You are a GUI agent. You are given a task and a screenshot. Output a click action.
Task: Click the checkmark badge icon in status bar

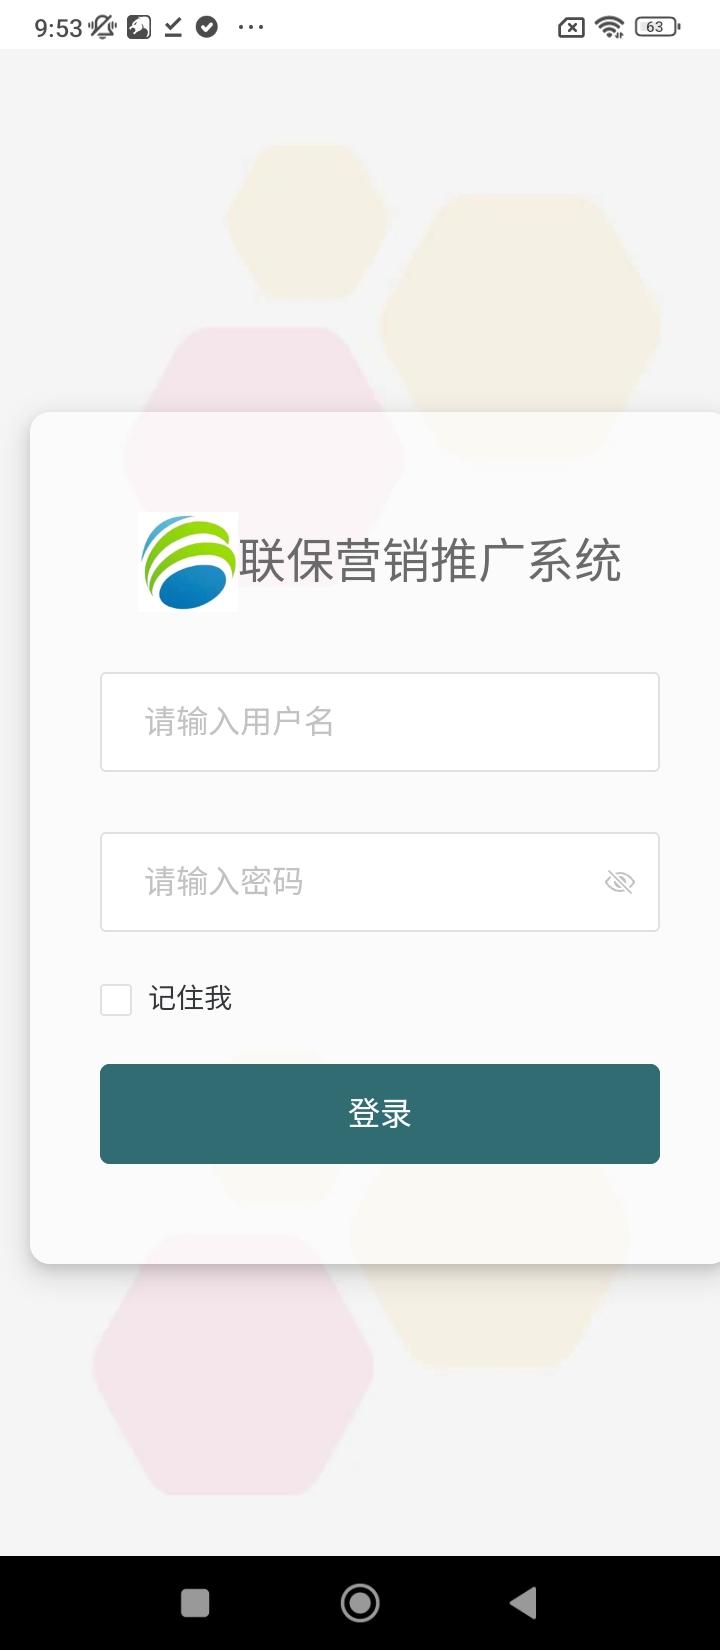[x=207, y=27]
